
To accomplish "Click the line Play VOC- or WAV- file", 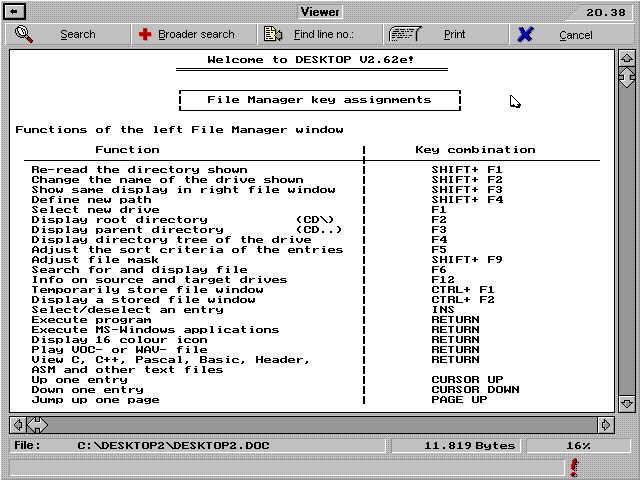I will click(119, 349).
